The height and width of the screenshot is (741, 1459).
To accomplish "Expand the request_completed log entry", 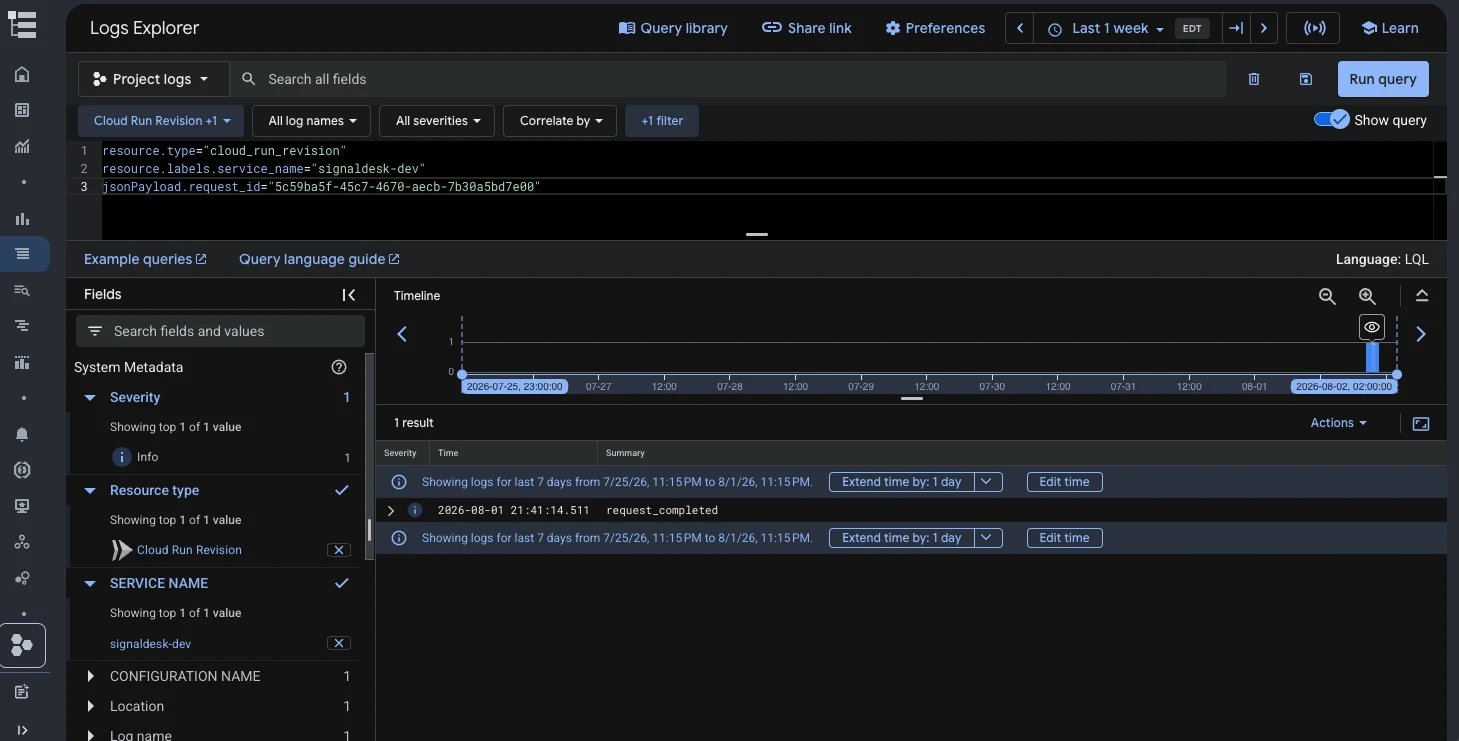I will coord(391,510).
